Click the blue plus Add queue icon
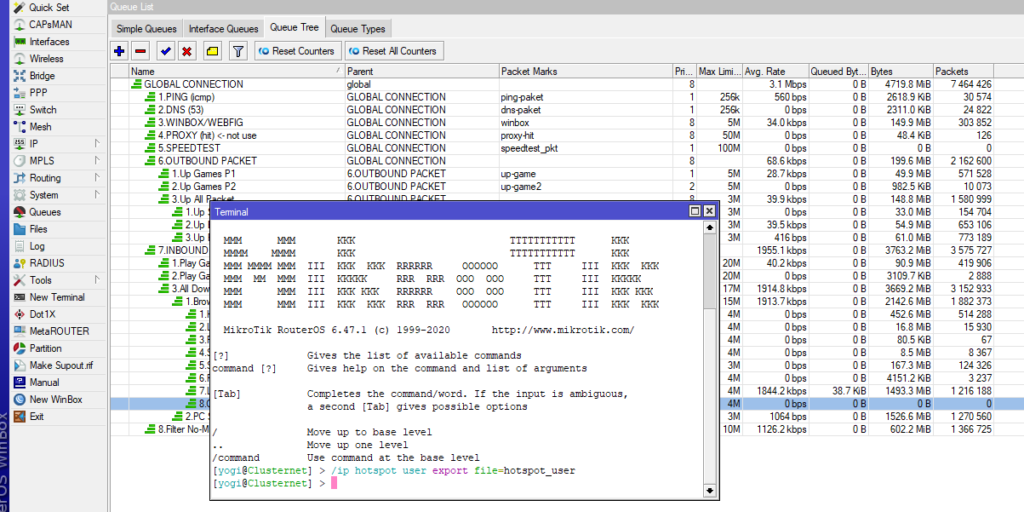Image resolution: width=1024 pixels, height=512 pixels. click(x=120, y=51)
